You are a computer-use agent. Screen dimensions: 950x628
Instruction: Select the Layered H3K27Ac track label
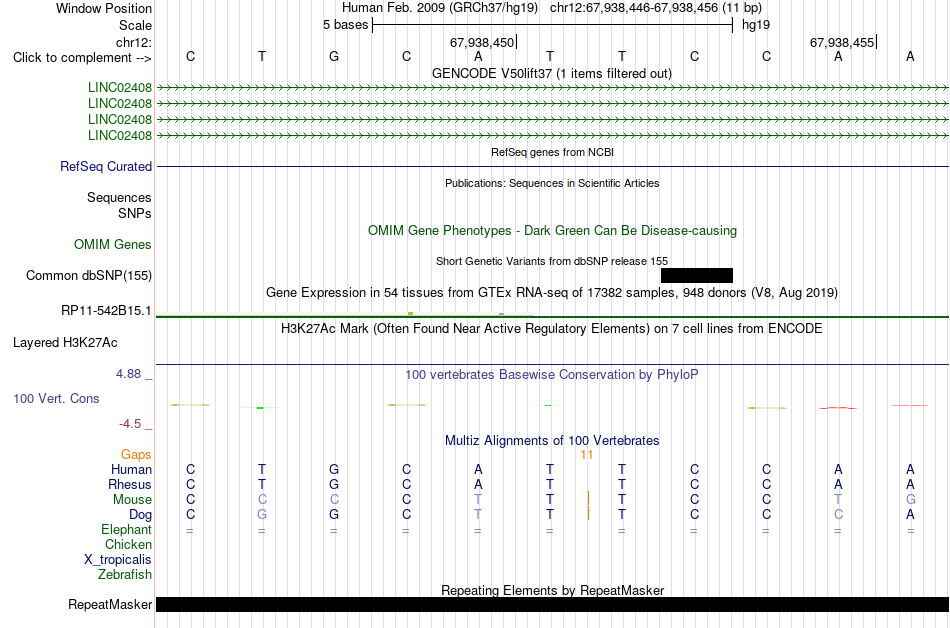(65, 343)
